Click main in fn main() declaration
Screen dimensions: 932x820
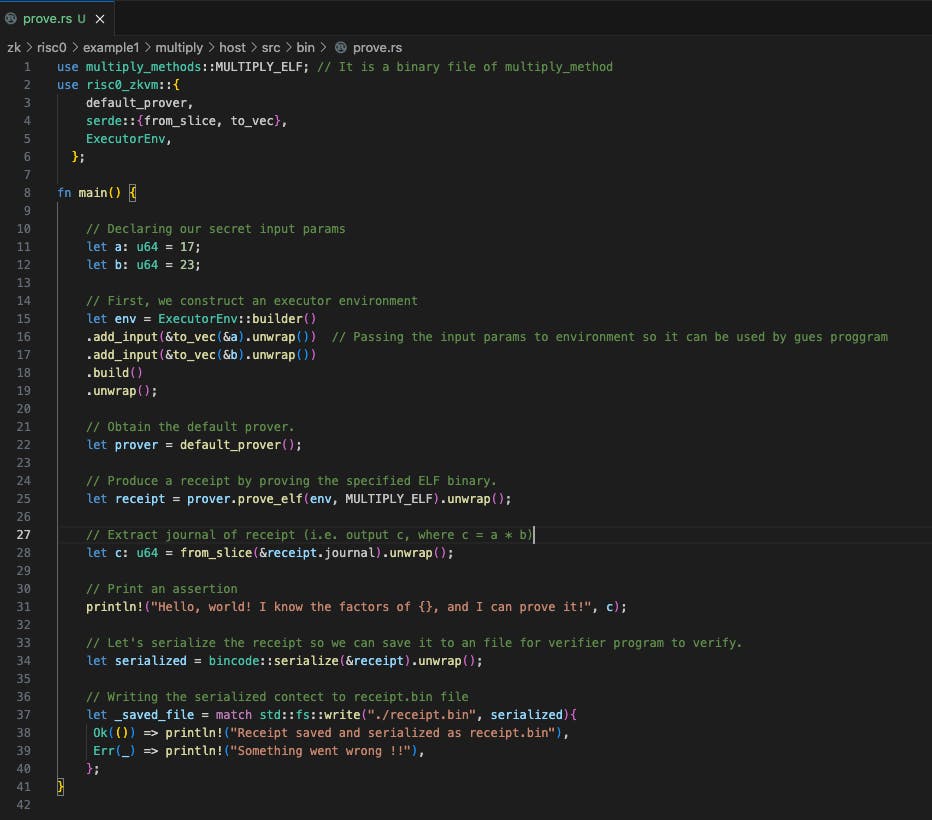click(x=93, y=193)
